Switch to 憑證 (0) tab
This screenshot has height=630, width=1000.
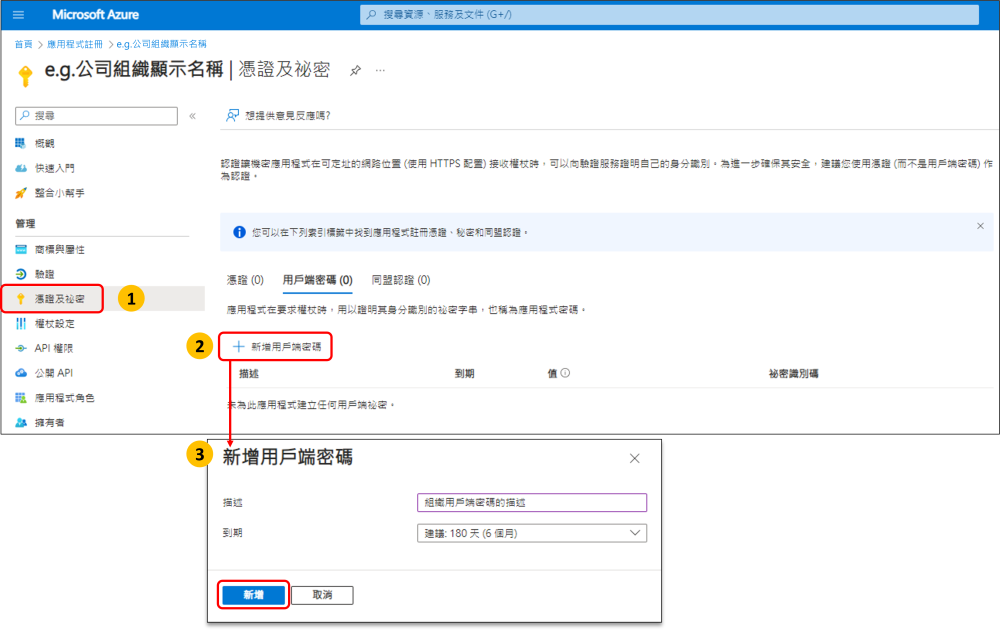(x=245, y=280)
